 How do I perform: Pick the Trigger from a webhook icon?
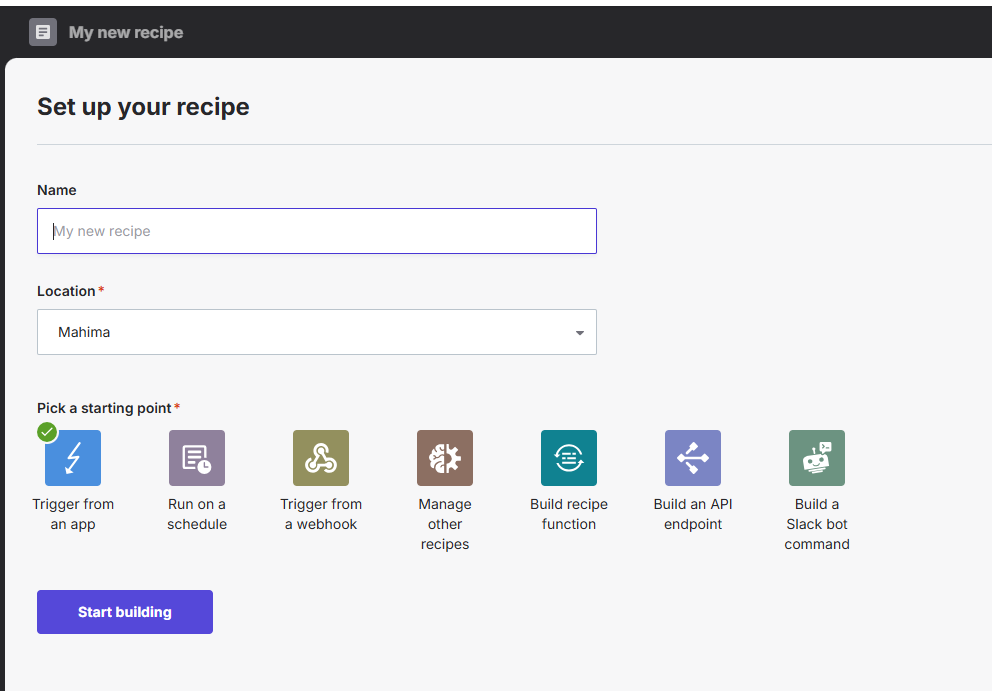click(321, 458)
